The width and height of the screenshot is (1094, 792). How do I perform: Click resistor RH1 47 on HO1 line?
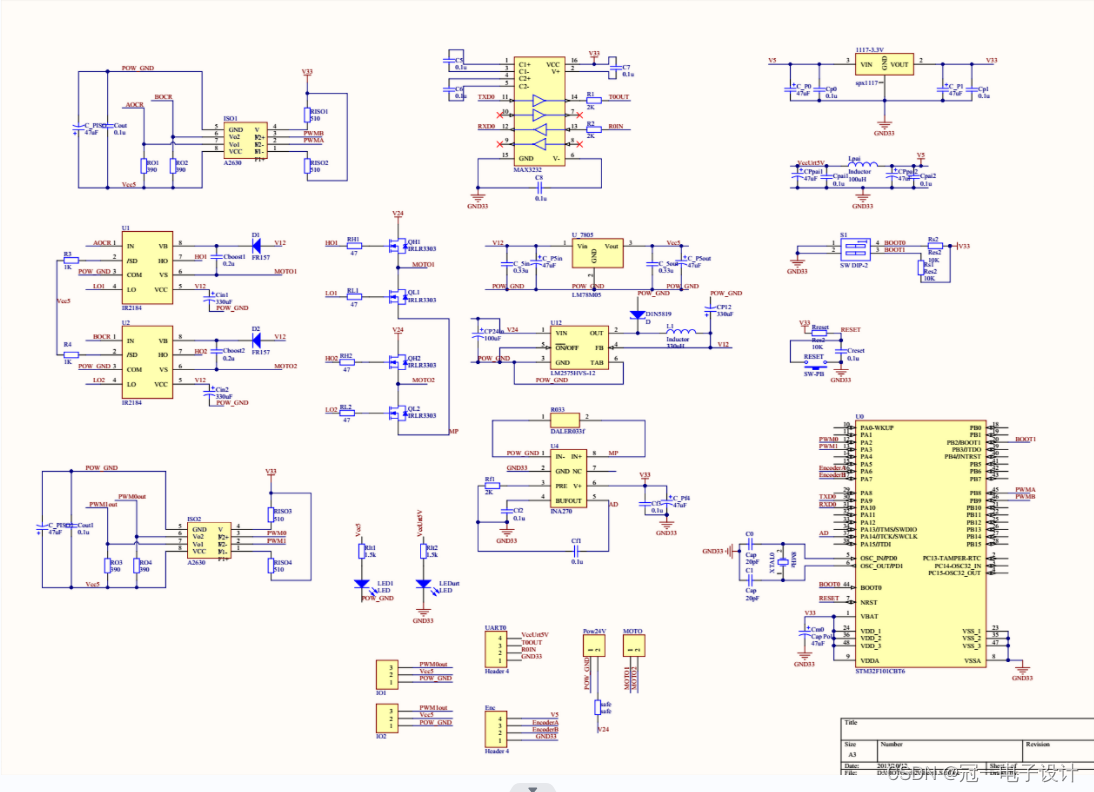[354, 246]
